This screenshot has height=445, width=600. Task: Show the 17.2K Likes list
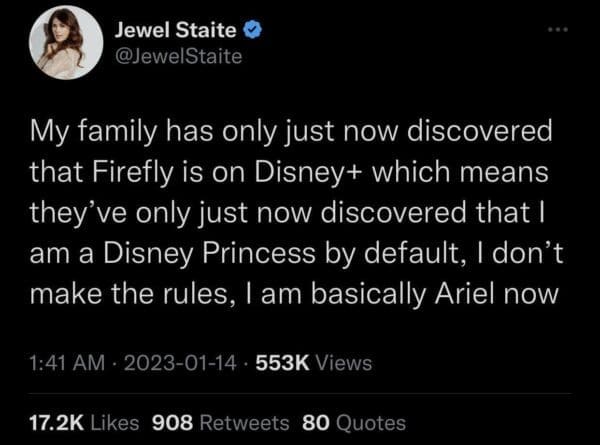[x=87, y=422]
